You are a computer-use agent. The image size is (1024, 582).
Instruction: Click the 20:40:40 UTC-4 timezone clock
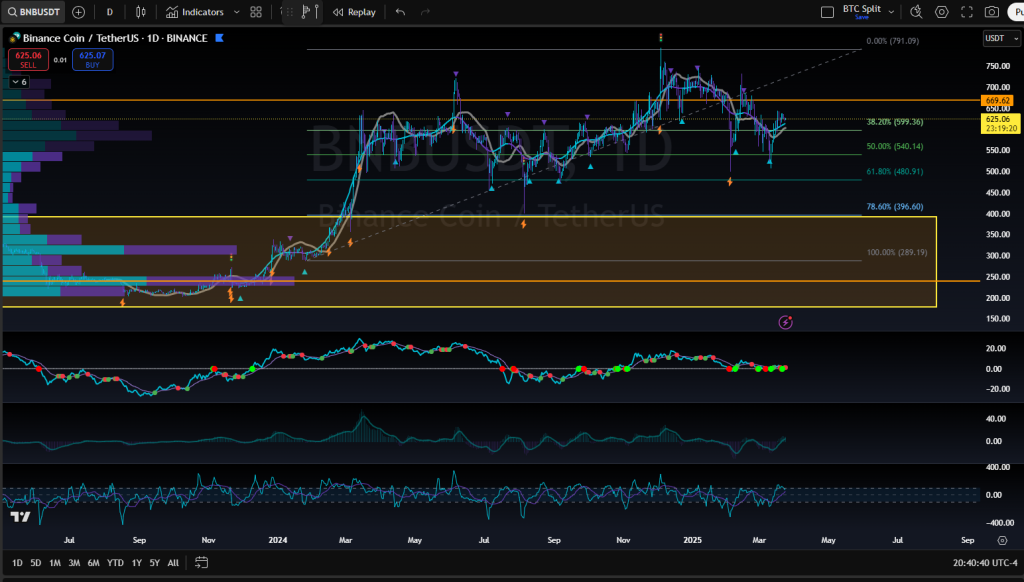pyautogui.click(x=985, y=562)
